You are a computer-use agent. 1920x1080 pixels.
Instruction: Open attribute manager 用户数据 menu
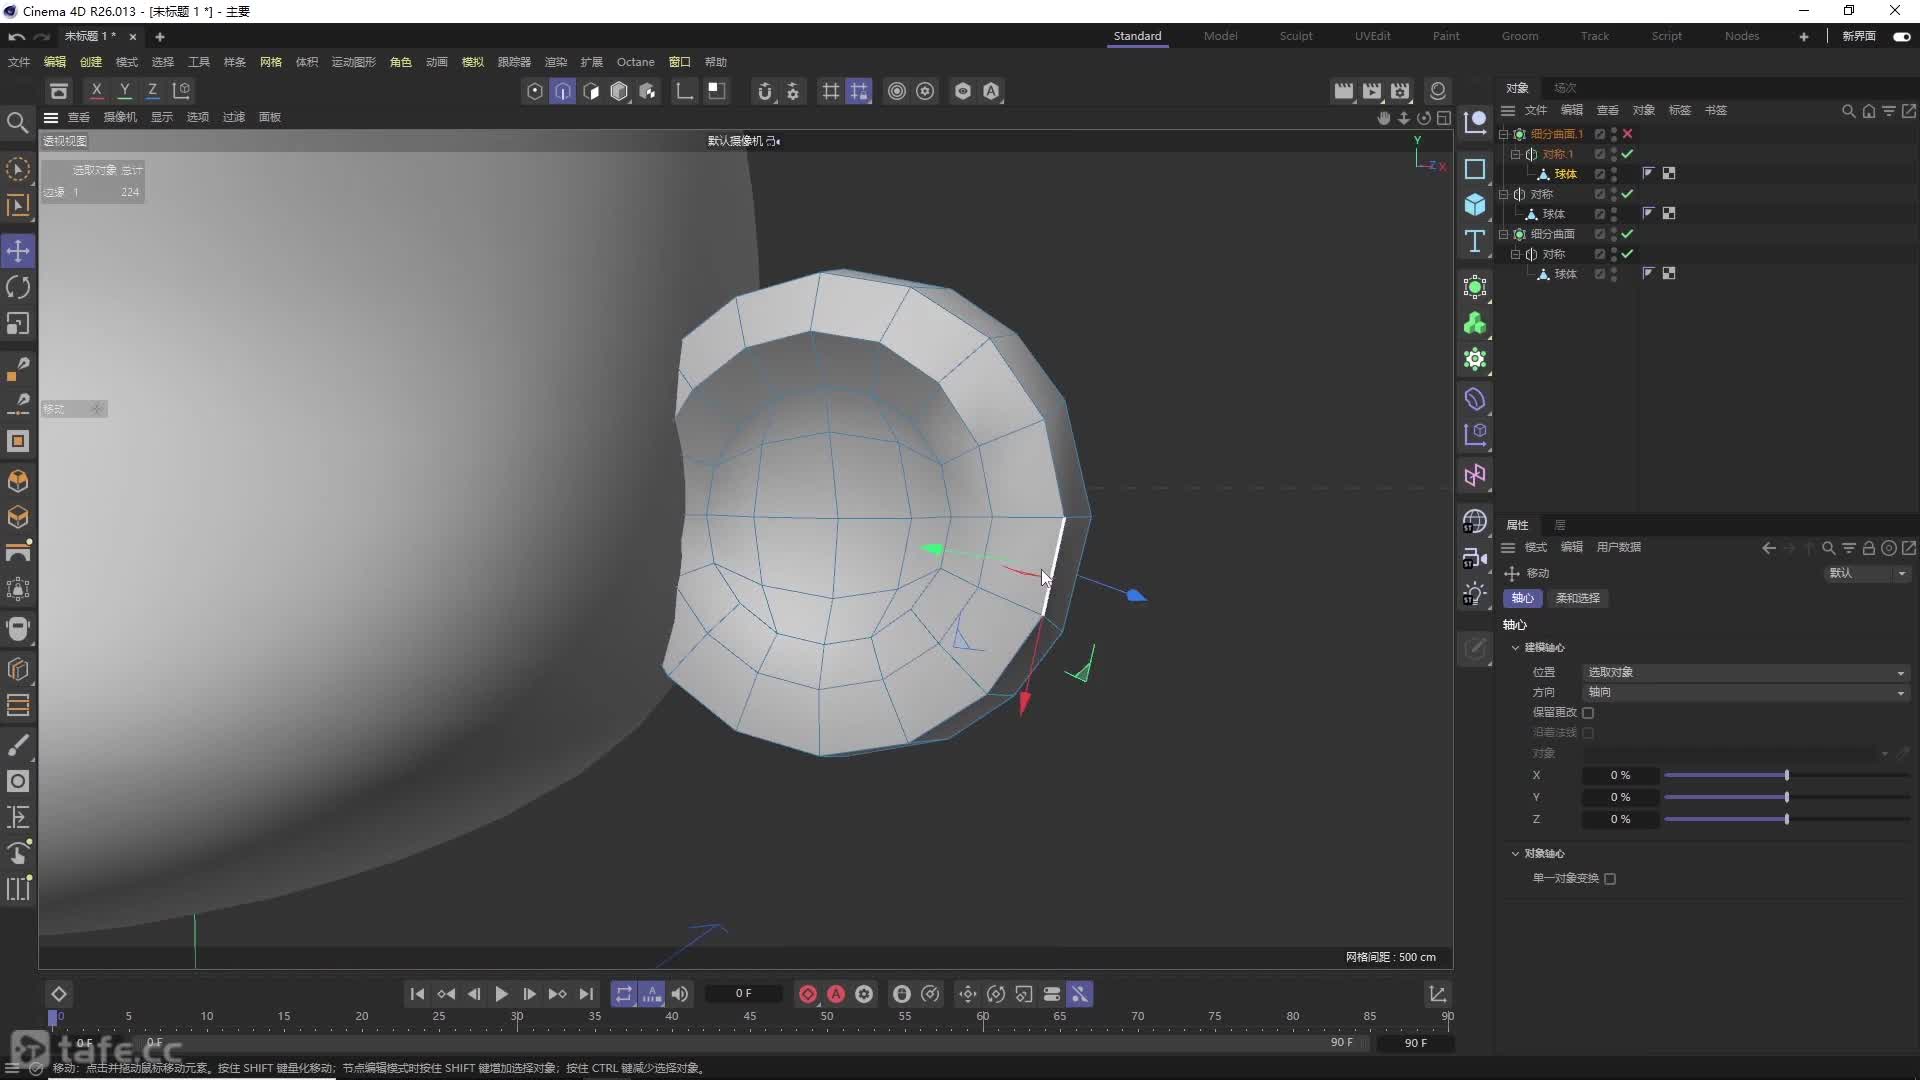tap(1618, 548)
